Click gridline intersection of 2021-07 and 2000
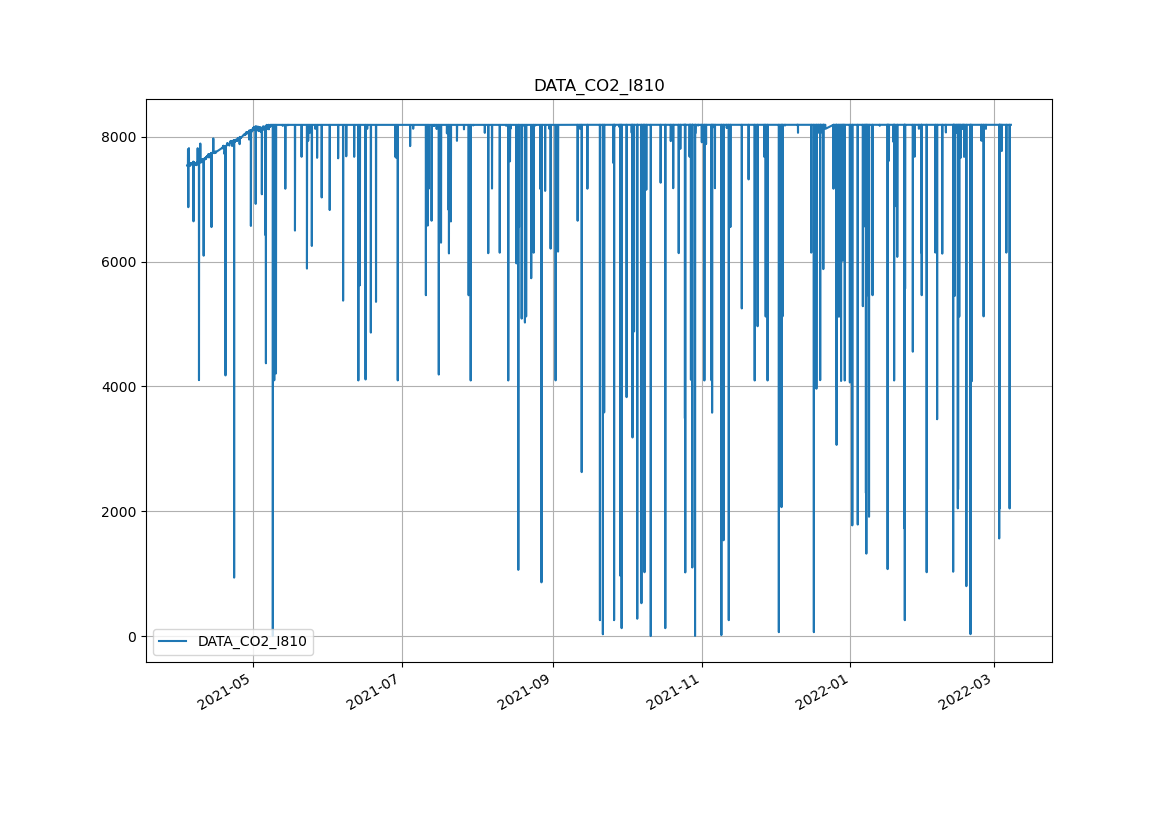 (402, 512)
